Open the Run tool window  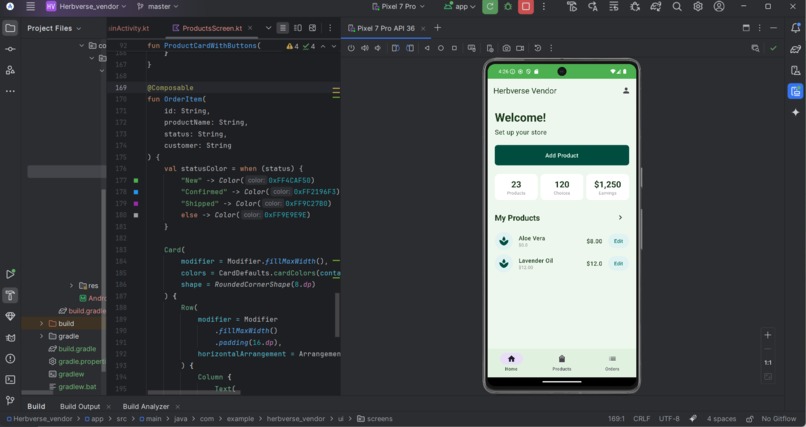10,274
